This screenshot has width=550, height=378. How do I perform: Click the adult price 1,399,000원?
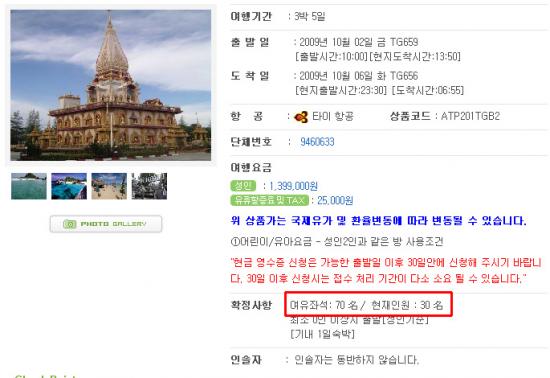click(x=294, y=186)
